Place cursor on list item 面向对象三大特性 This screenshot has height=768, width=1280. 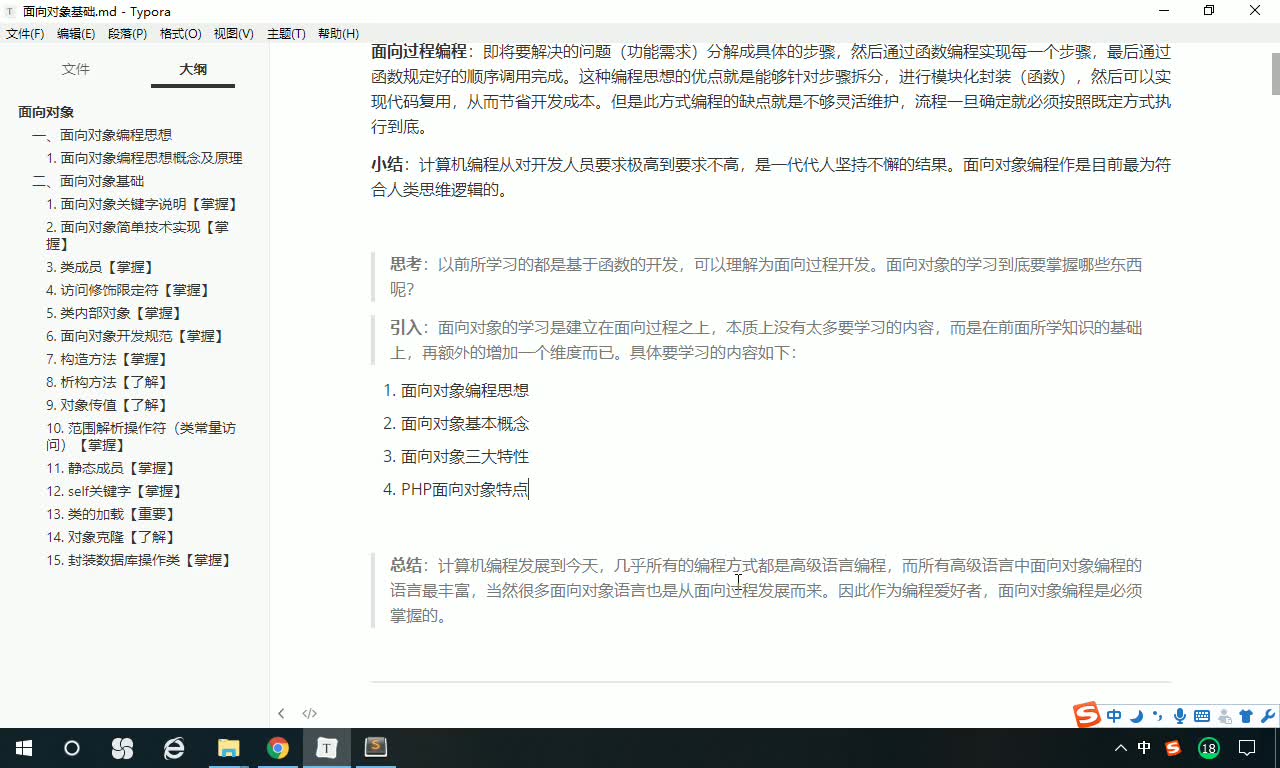465,456
